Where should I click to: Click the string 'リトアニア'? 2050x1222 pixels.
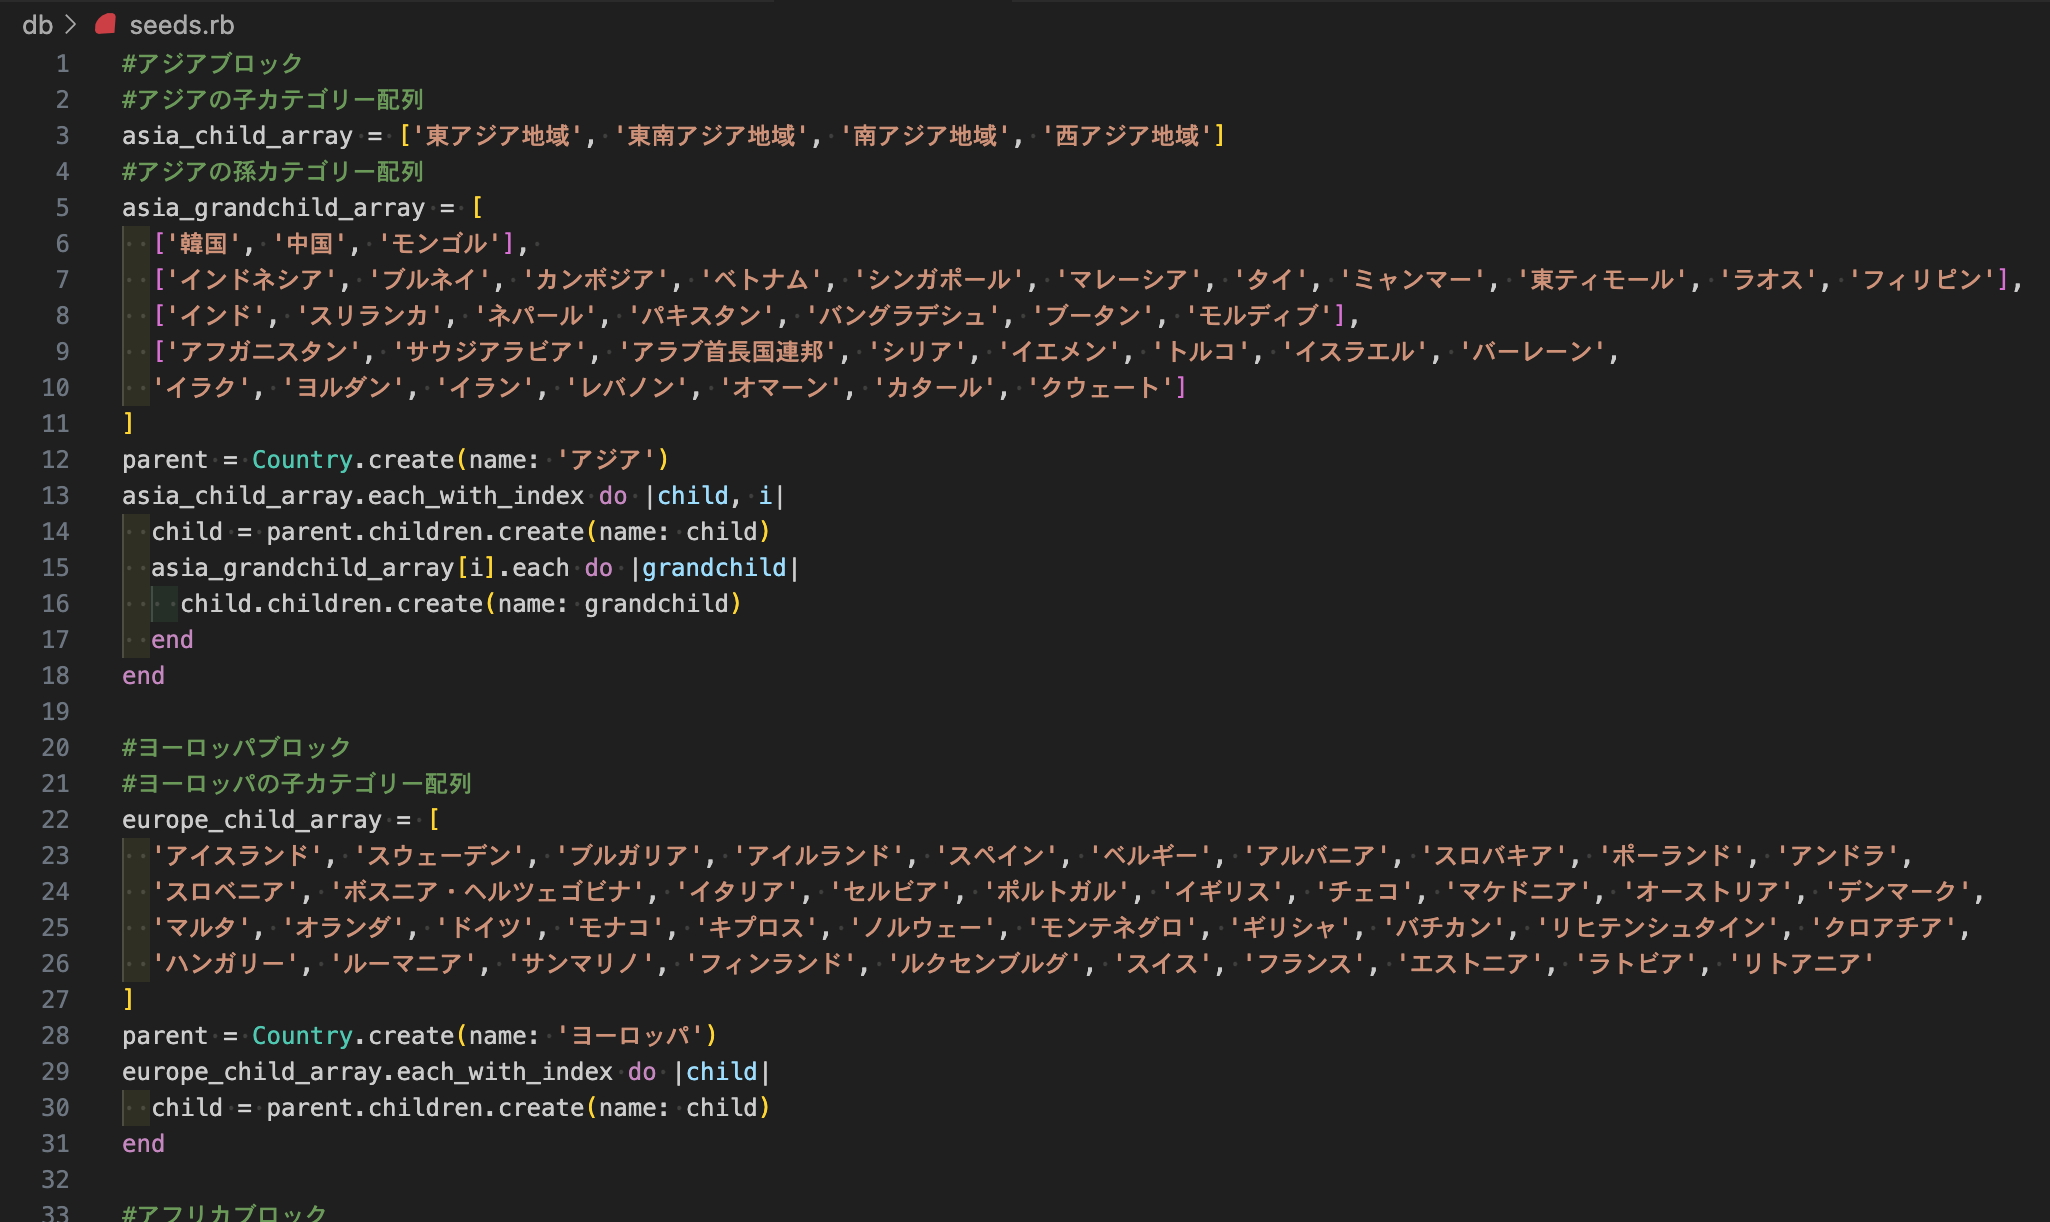click(x=1802, y=964)
